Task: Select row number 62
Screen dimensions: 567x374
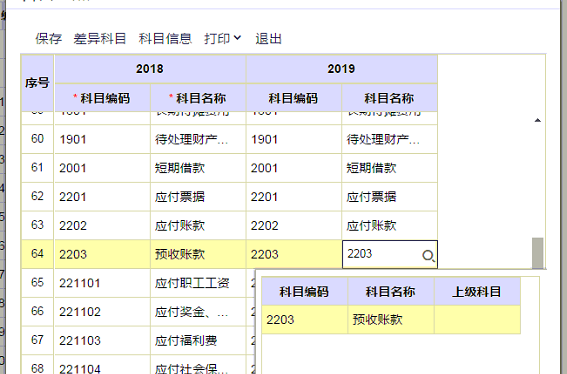Action: 37,197
